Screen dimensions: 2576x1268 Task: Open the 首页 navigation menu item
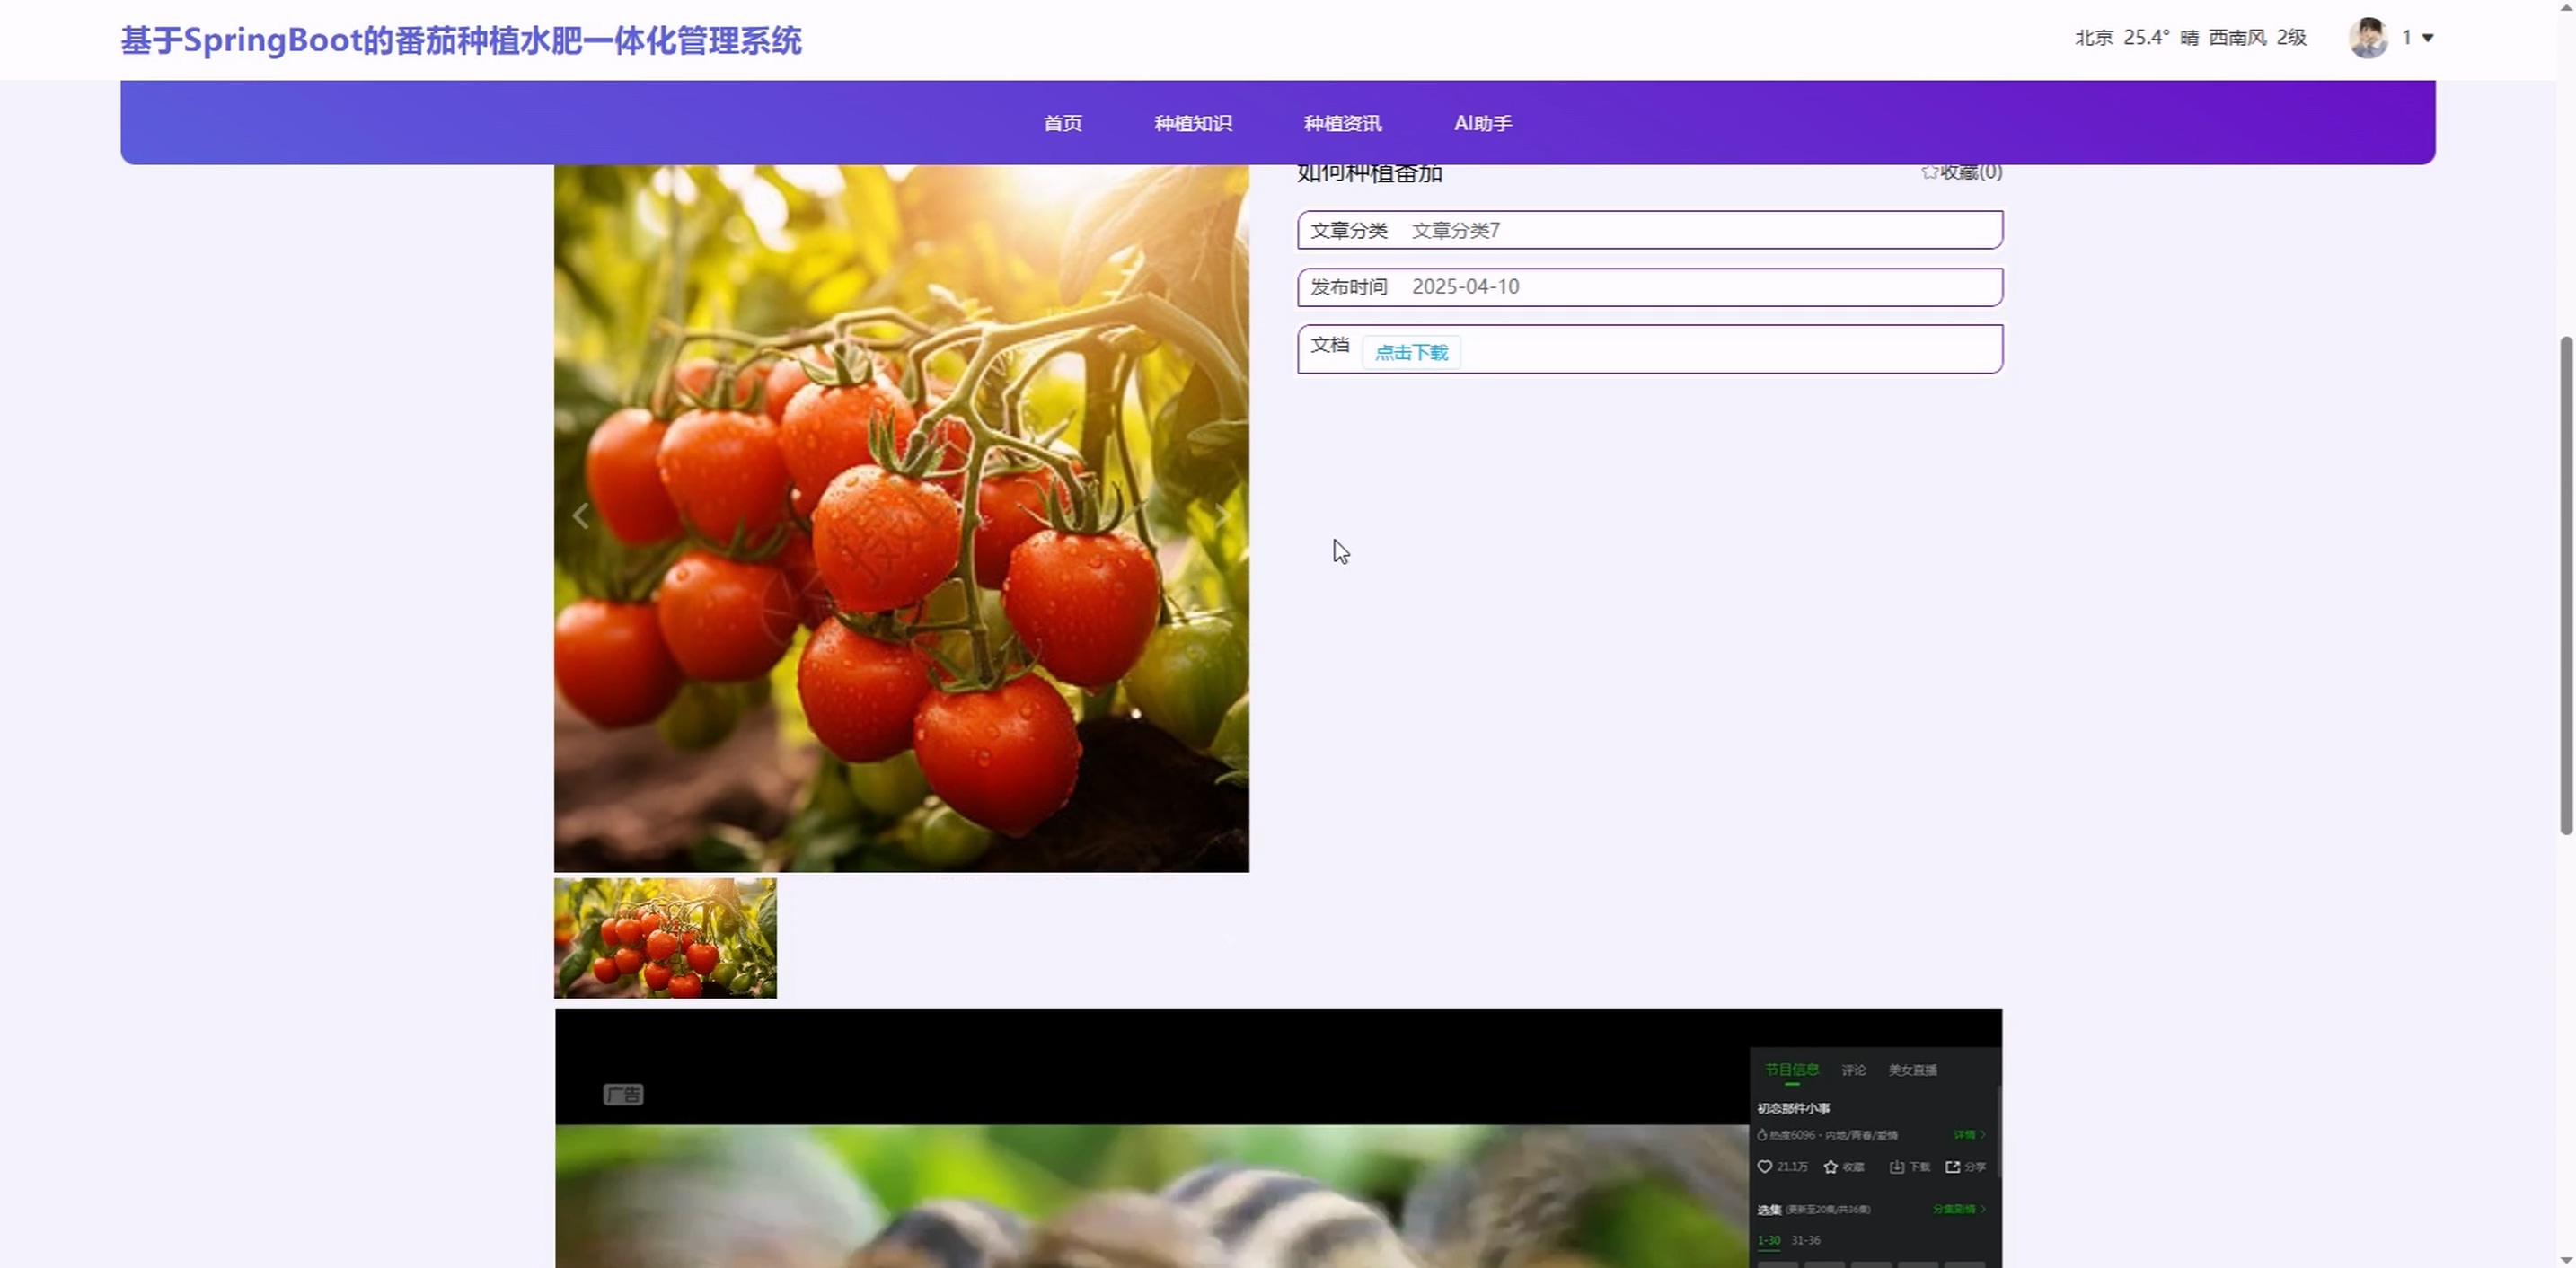coord(1062,123)
